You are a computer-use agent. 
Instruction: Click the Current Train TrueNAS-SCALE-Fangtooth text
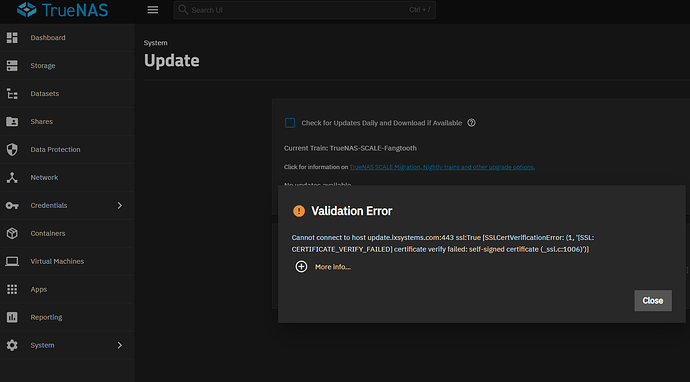point(350,148)
